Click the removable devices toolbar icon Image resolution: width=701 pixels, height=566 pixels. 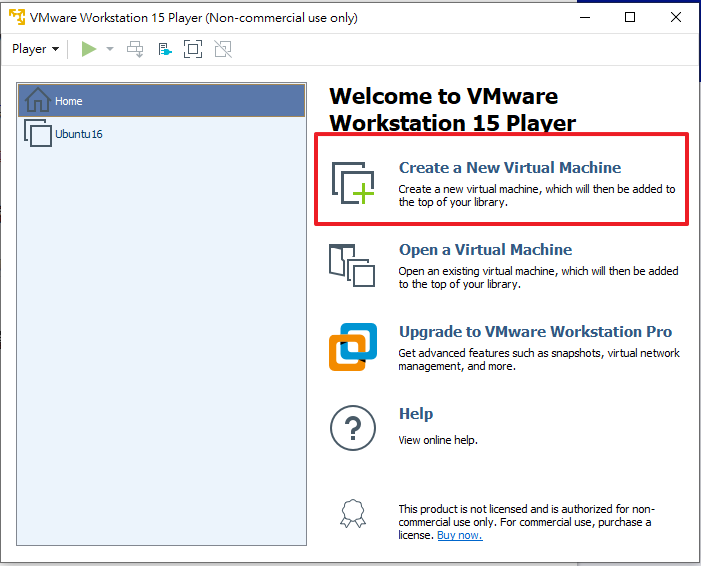tap(165, 49)
